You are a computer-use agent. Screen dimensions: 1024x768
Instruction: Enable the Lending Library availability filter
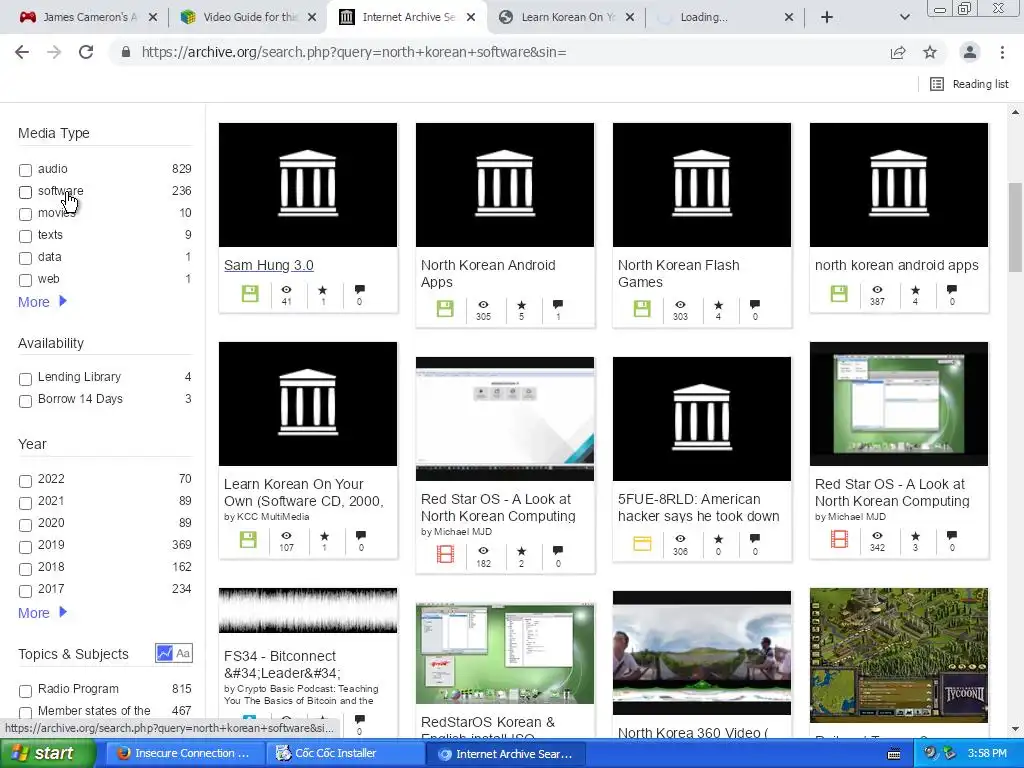coord(25,379)
